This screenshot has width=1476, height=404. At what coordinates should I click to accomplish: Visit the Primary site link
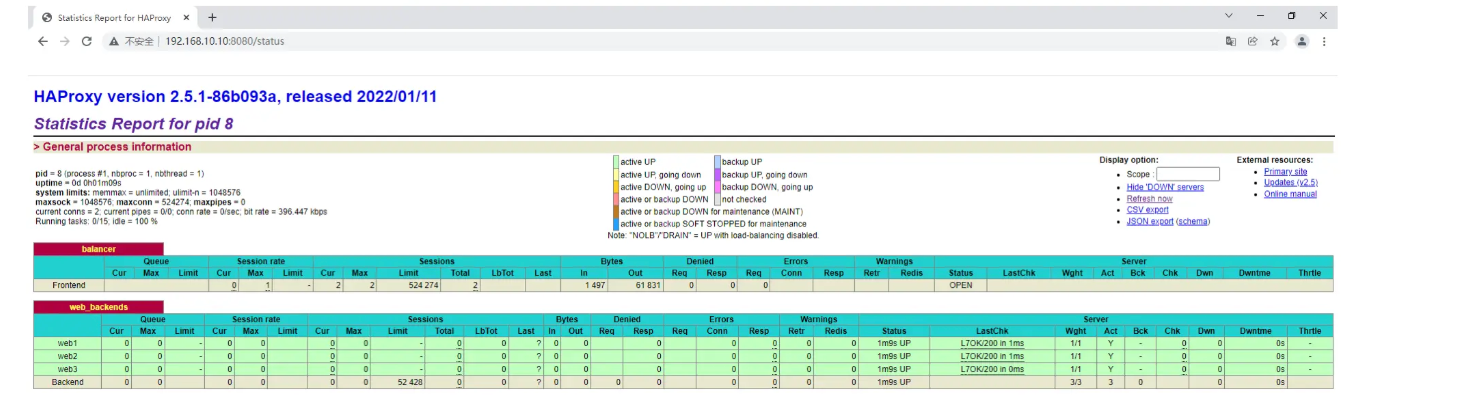pos(1285,172)
